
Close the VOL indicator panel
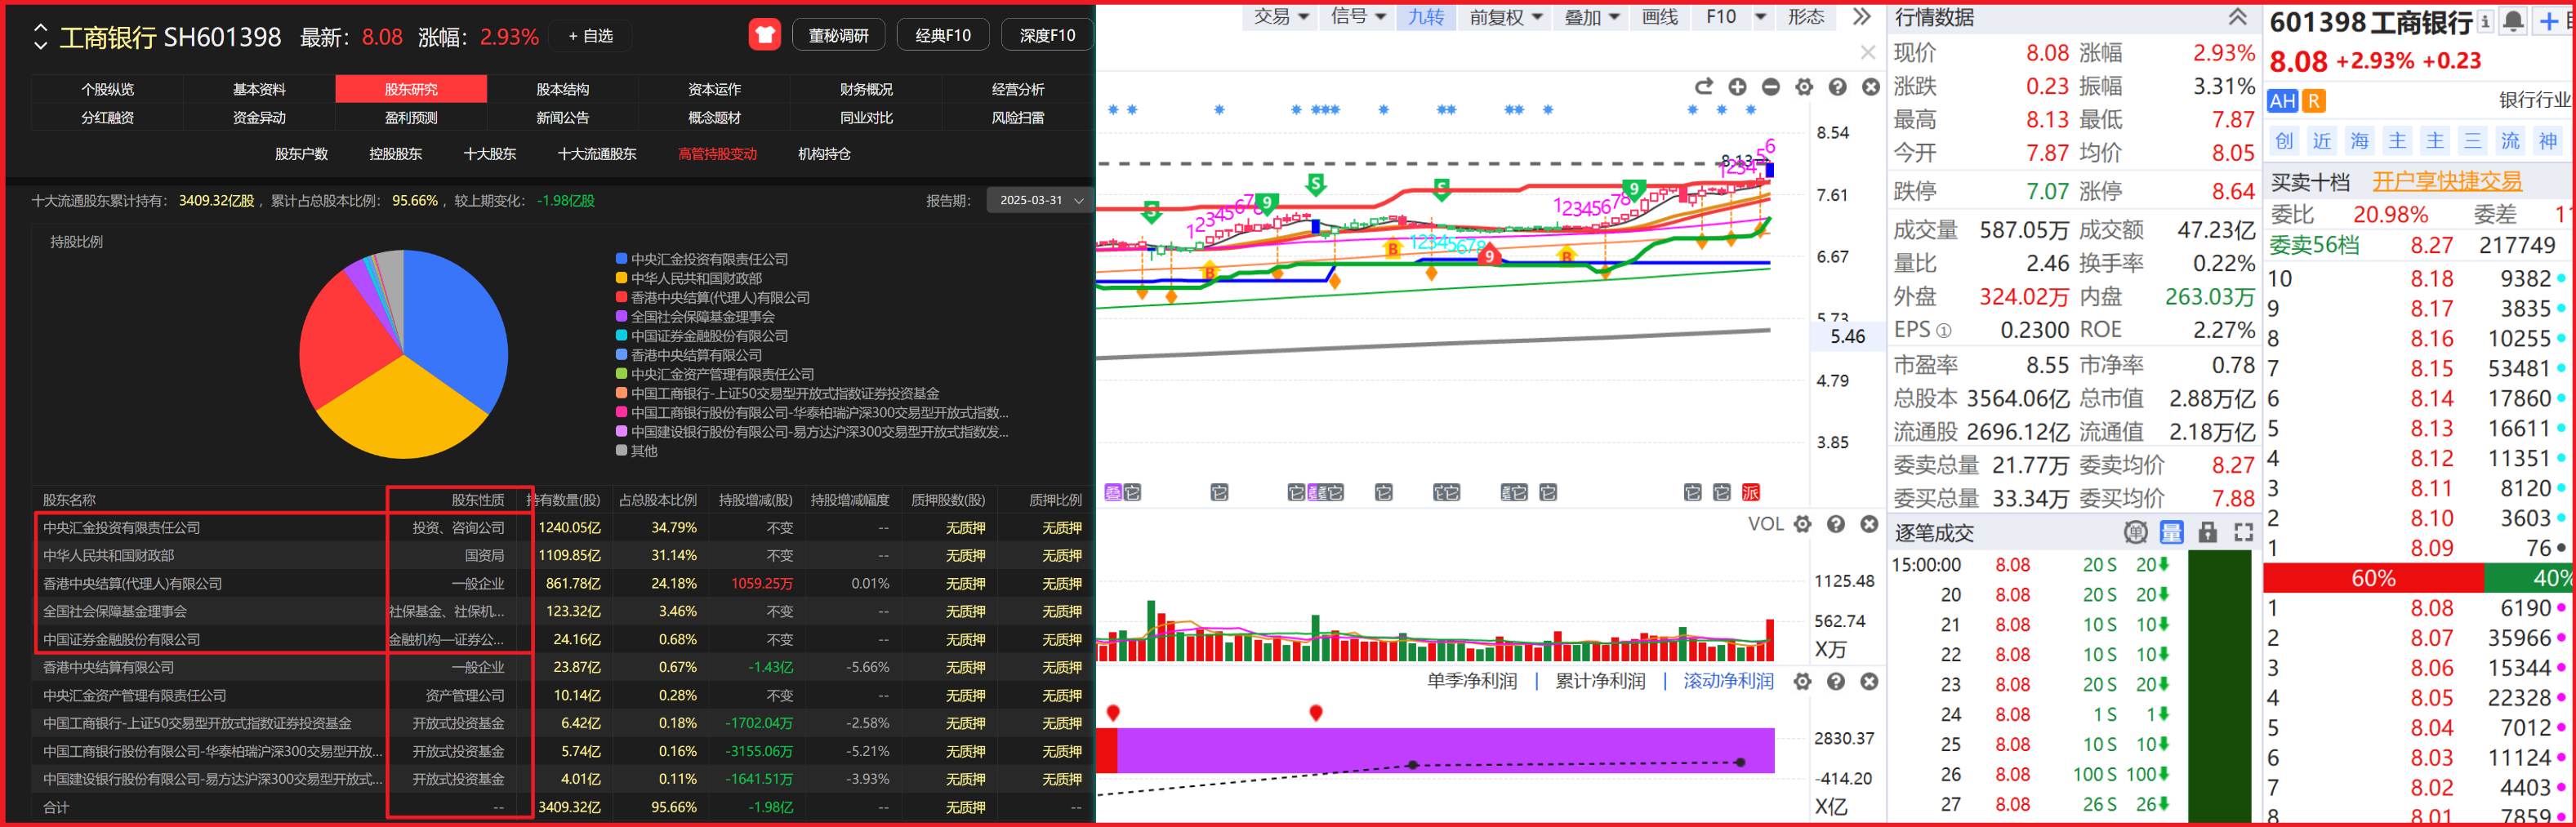tap(1869, 524)
